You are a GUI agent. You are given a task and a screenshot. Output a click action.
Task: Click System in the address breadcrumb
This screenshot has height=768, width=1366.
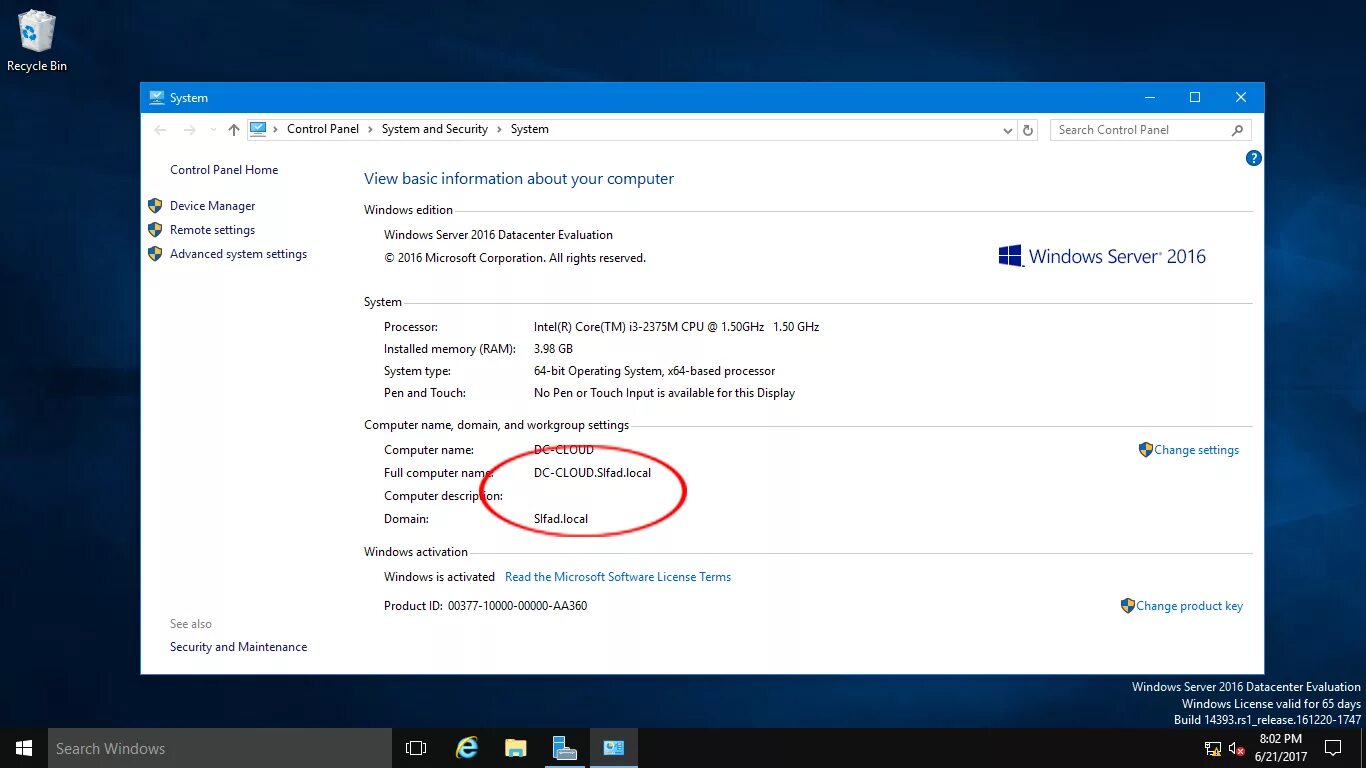(529, 129)
